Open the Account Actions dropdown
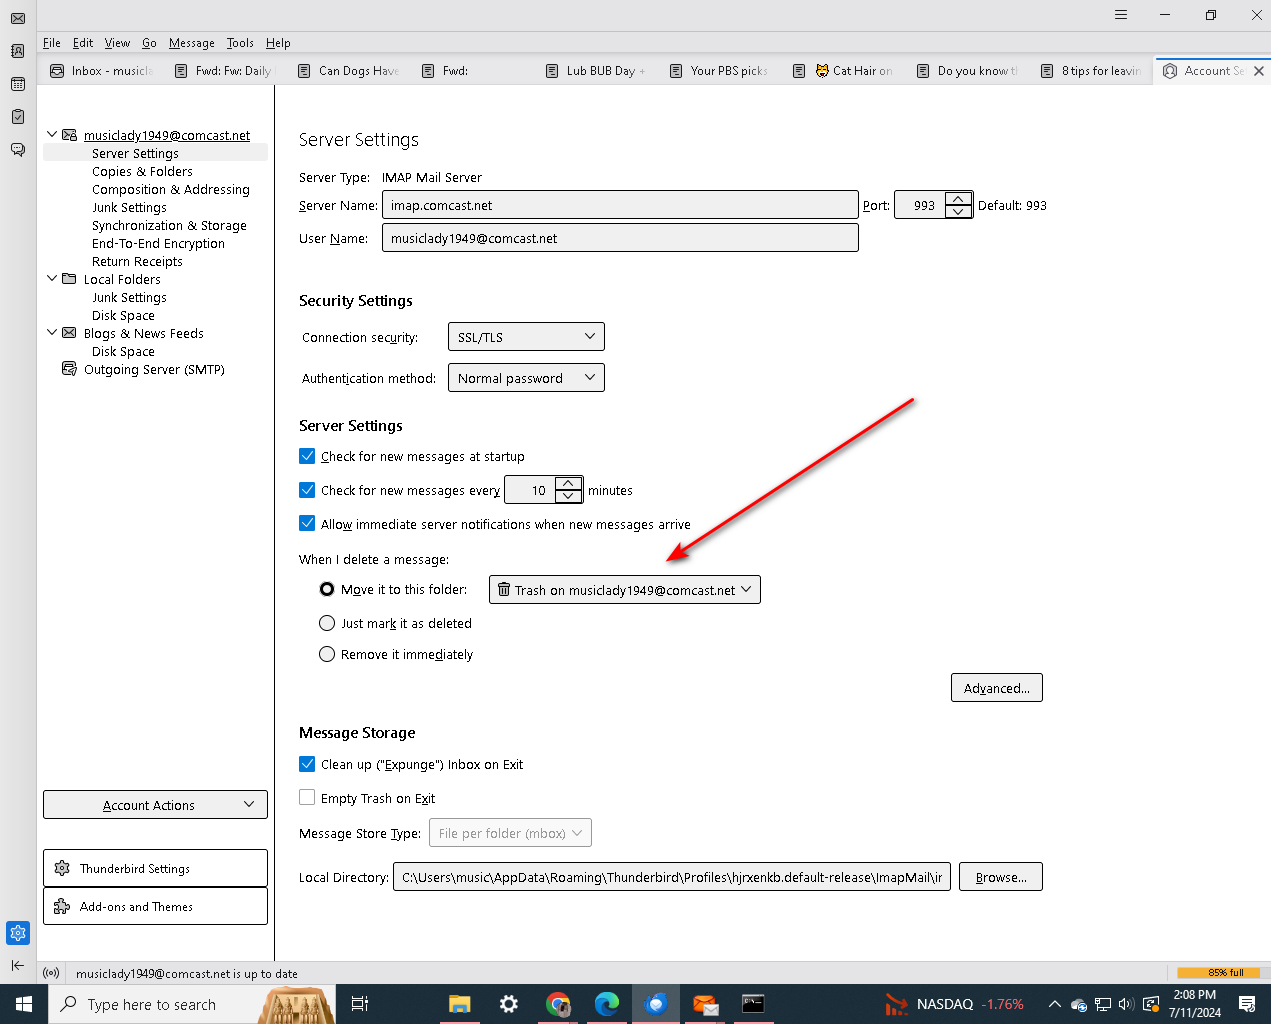 click(x=155, y=805)
